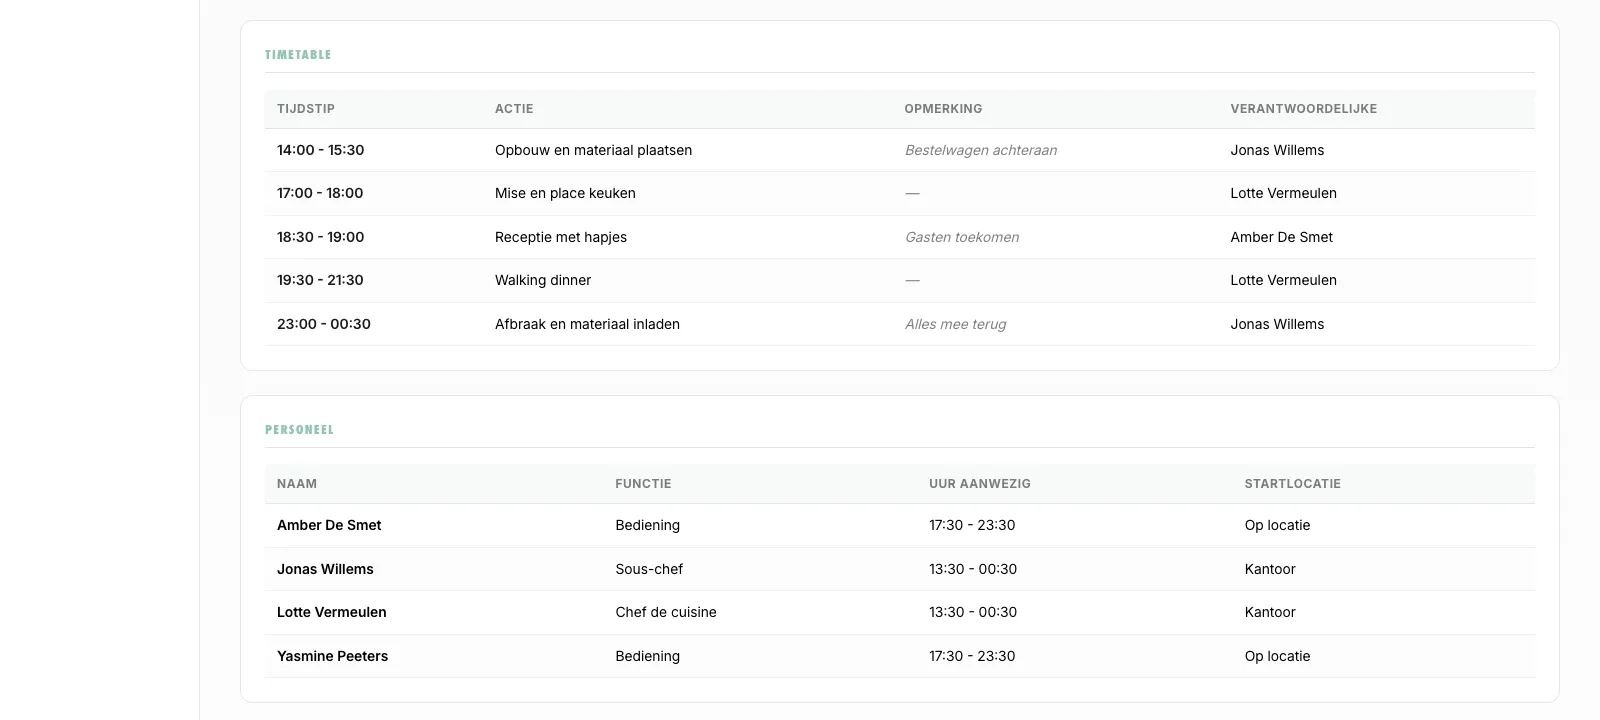The width and height of the screenshot is (1600, 720).
Task: Select the STARTLOCATIE column header
Action: [x=1293, y=484]
